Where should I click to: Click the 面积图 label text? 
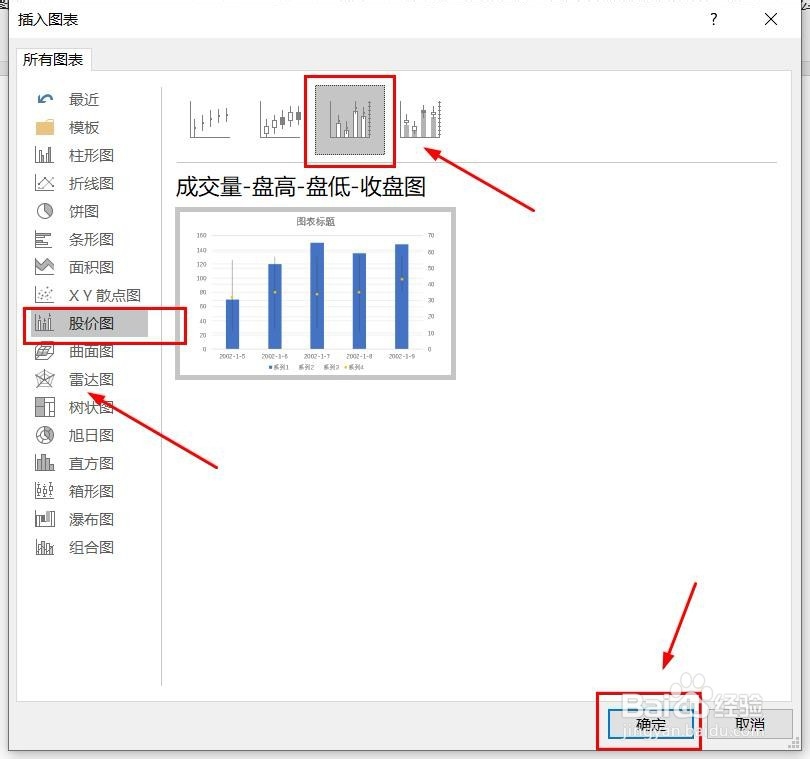click(91, 267)
